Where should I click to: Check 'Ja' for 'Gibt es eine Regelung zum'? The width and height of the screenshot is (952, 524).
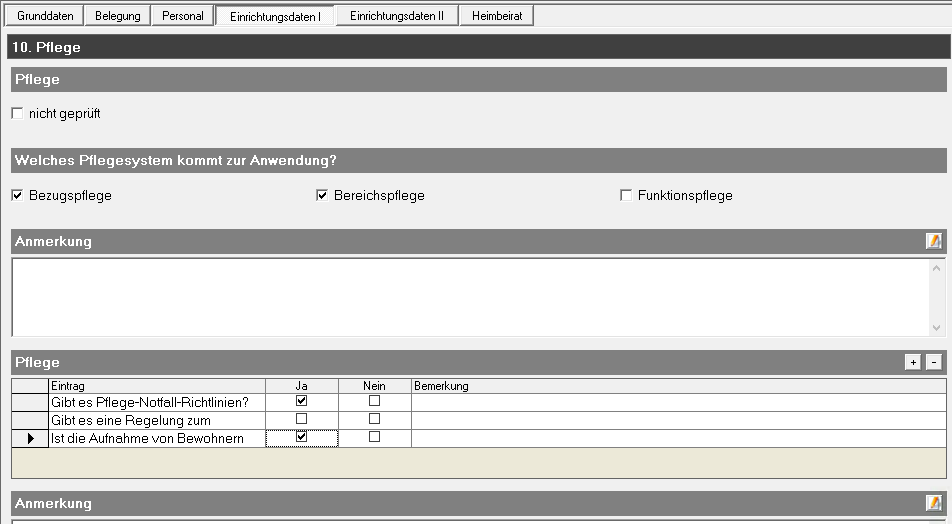301,419
